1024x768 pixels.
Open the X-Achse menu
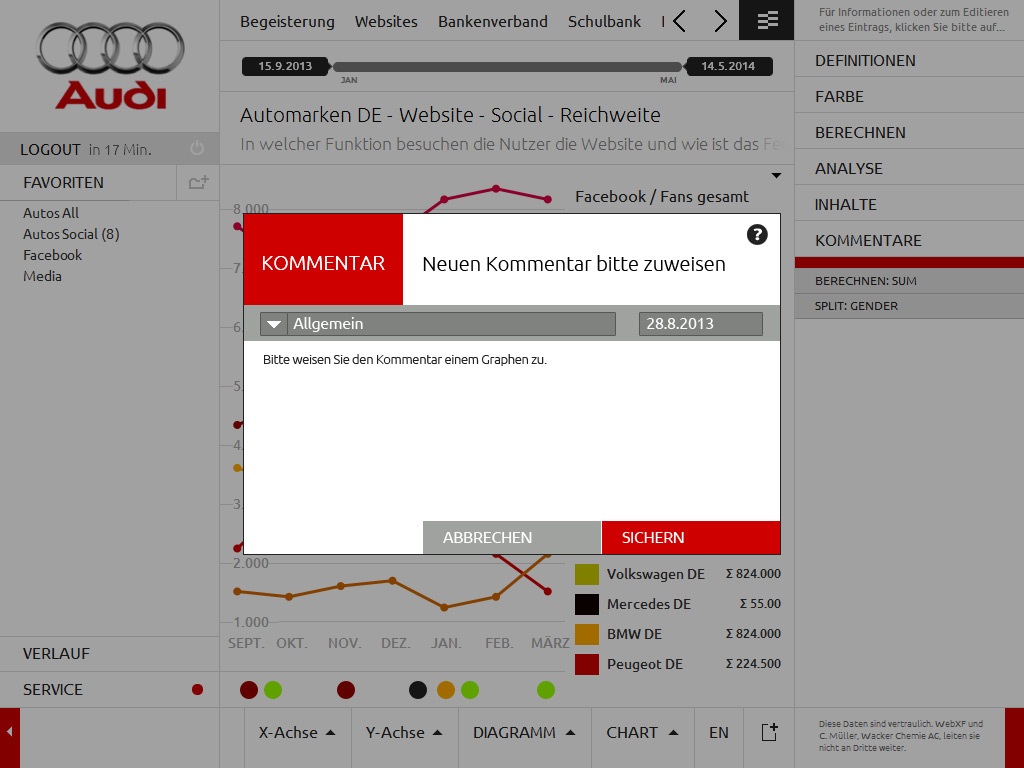click(x=297, y=733)
